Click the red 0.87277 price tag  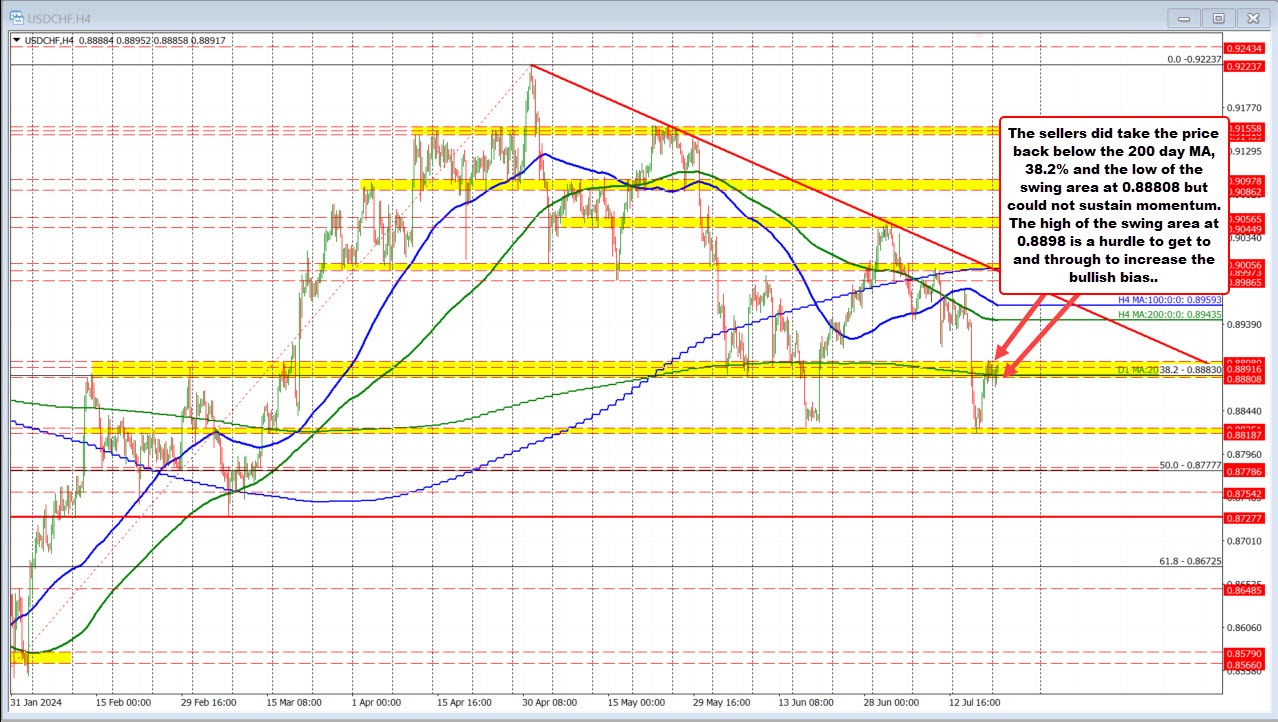pos(1249,518)
